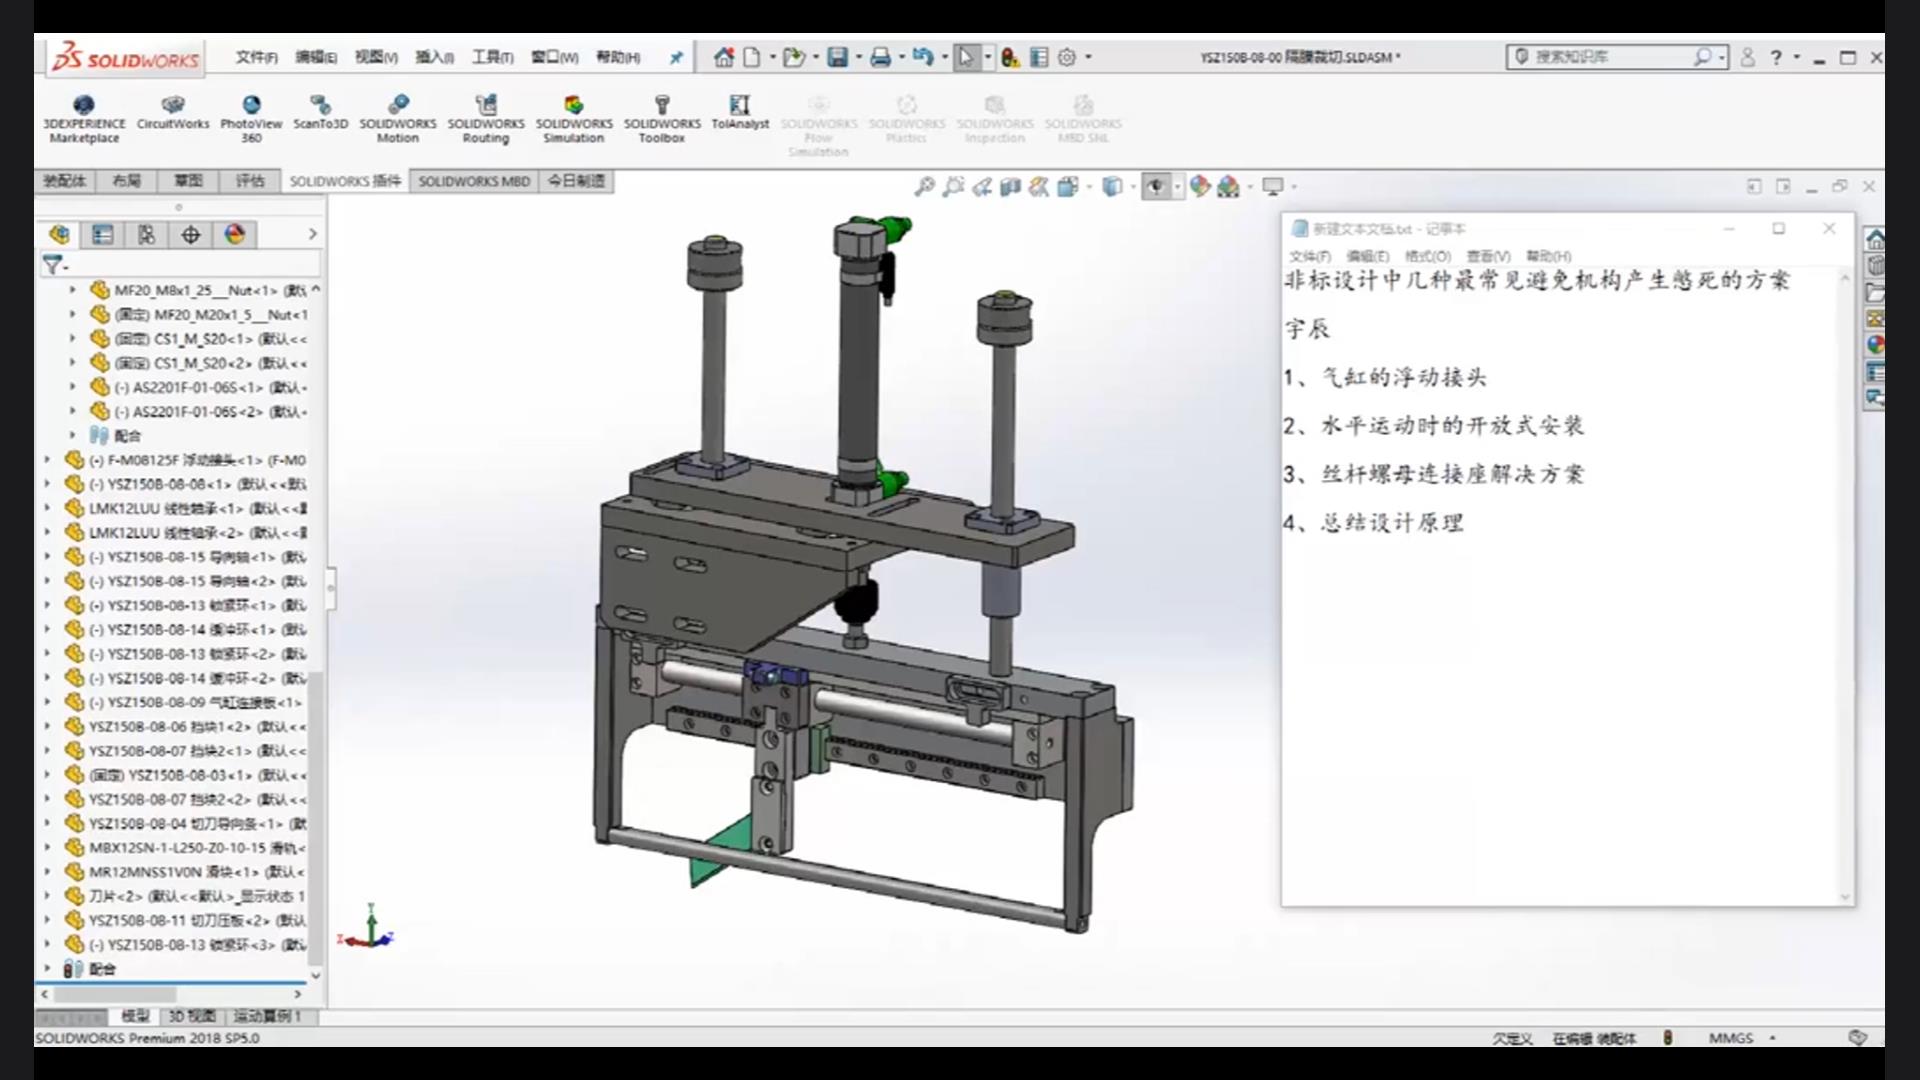Print the document
Image resolution: width=1920 pixels, height=1080 pixels.
coord(880,57)
